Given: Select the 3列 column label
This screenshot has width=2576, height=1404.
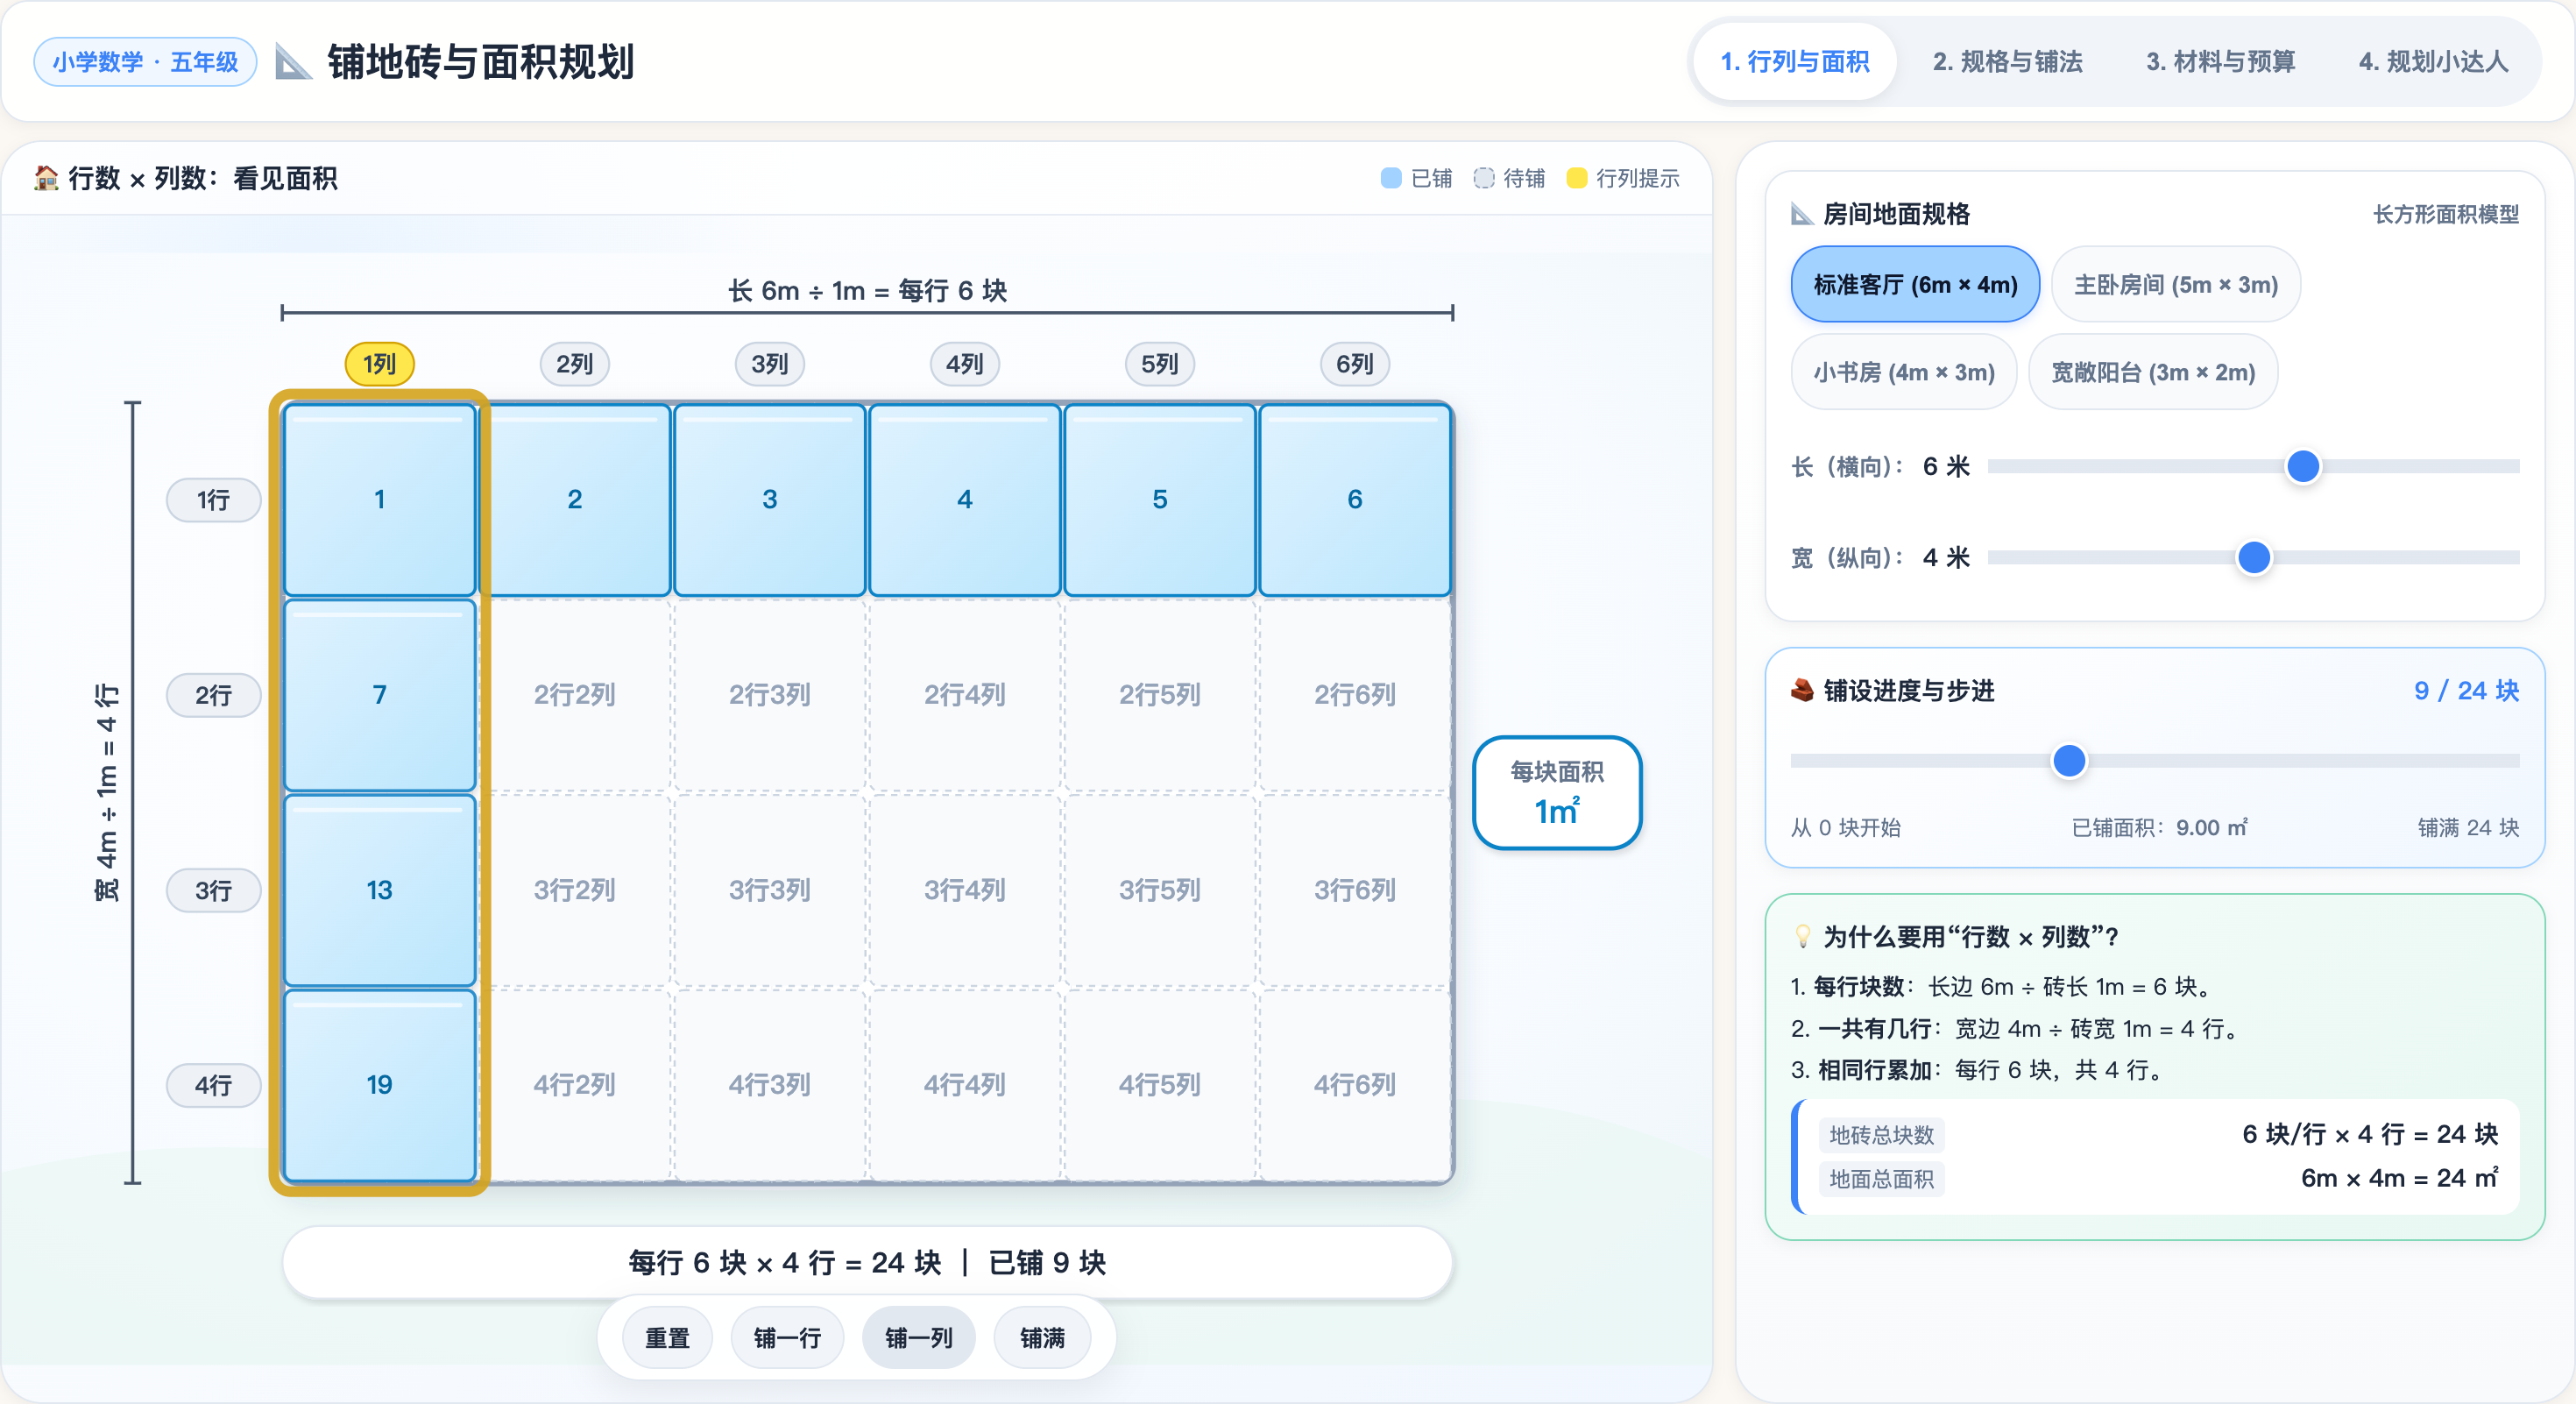Looking at the screenshot, I should (770, 364).
